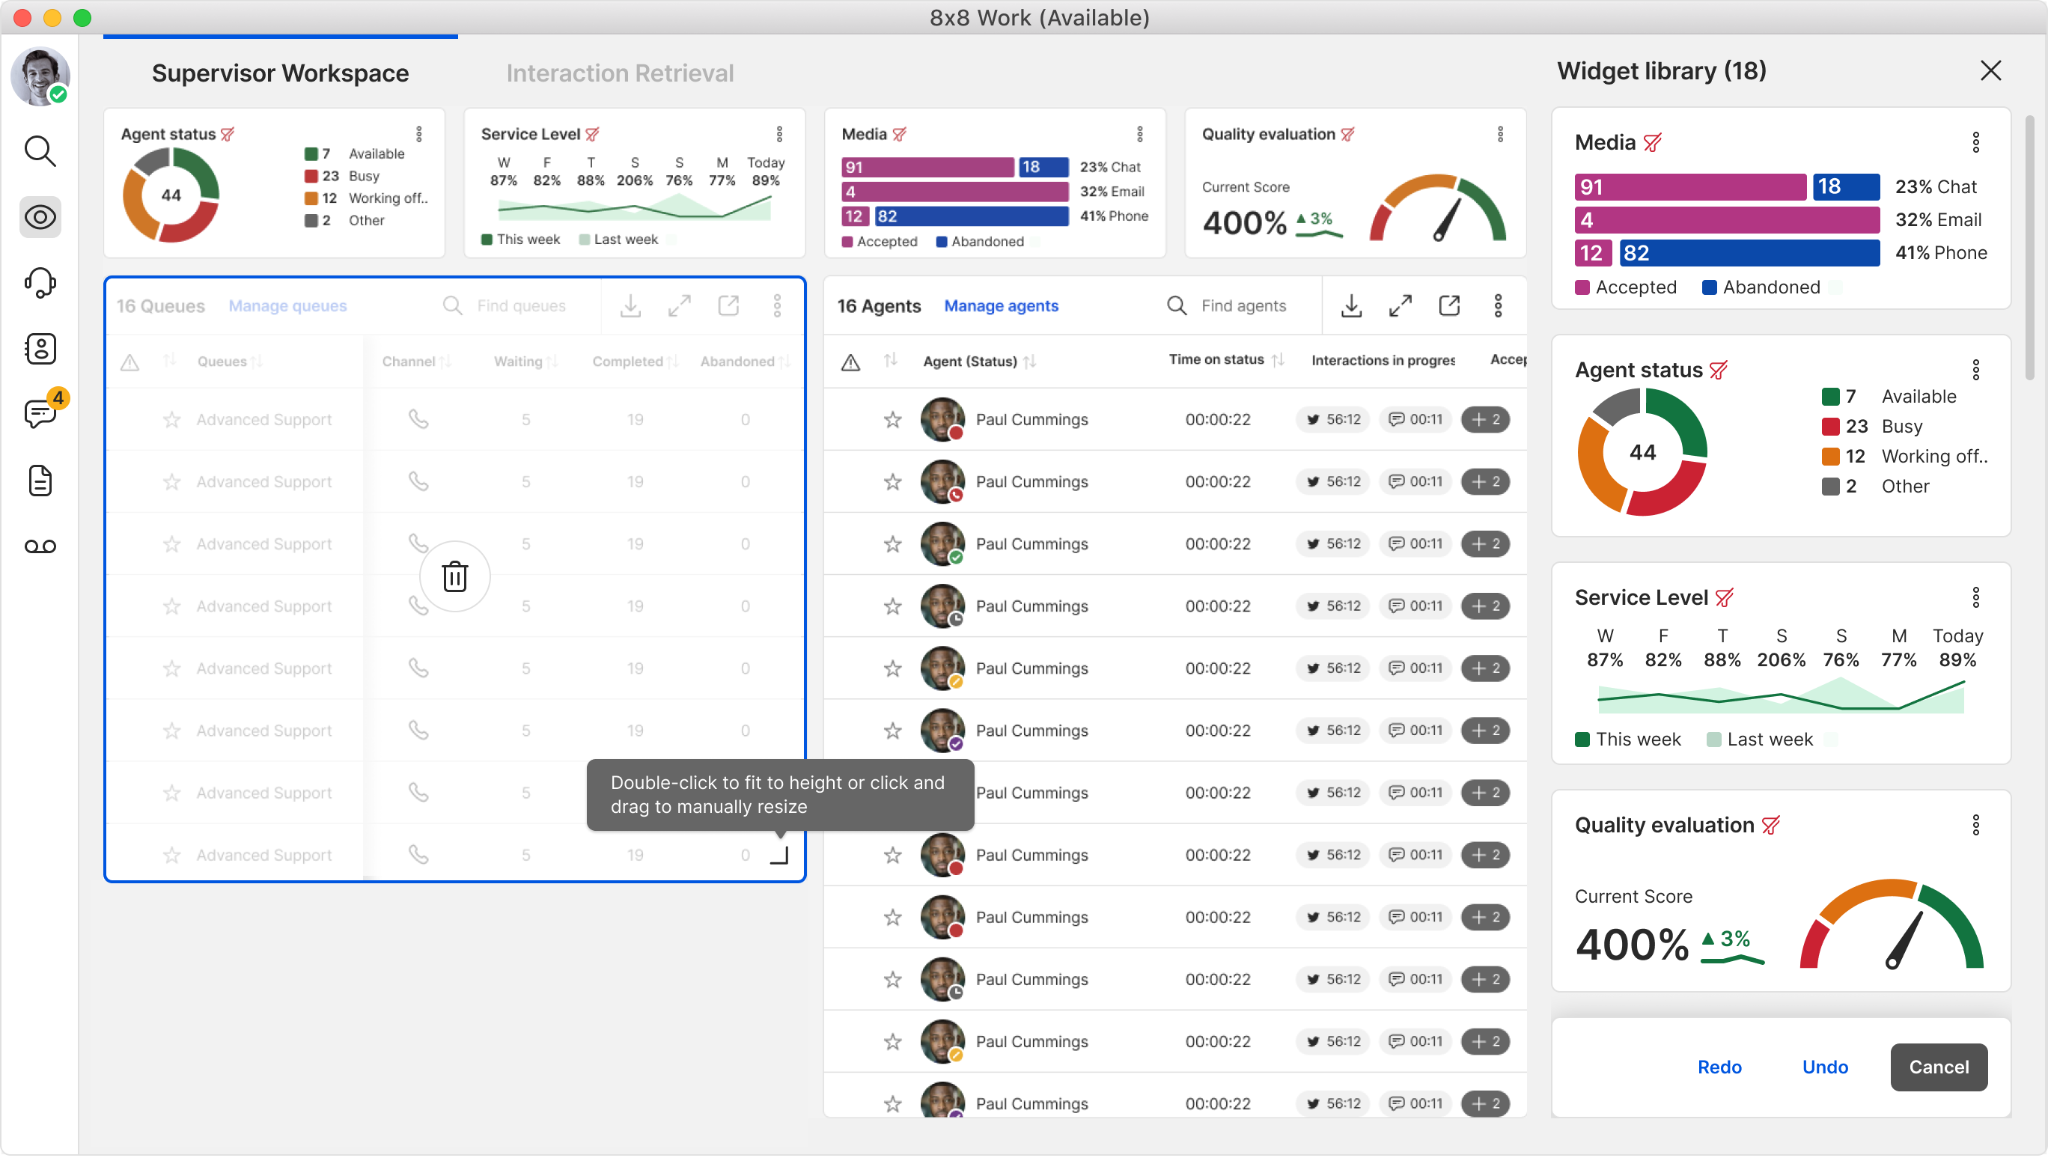
Task: Toggle visibility on Media widget header
Action: click(x=900, y=134)
